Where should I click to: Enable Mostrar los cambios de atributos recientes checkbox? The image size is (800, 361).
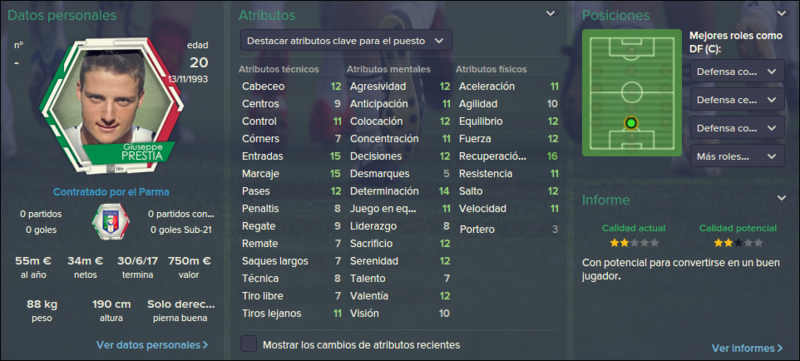(248, 344)
